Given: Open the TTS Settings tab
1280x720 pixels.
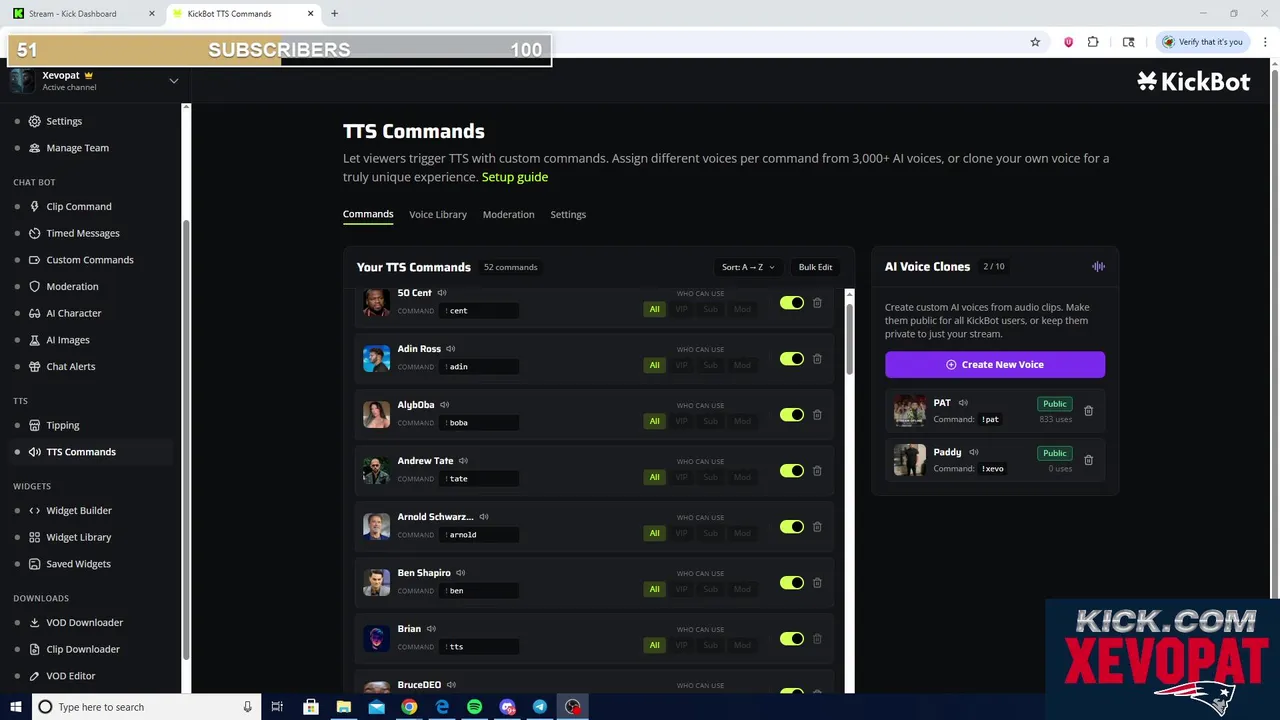Looking at the screenshot, I should [568, 214].
